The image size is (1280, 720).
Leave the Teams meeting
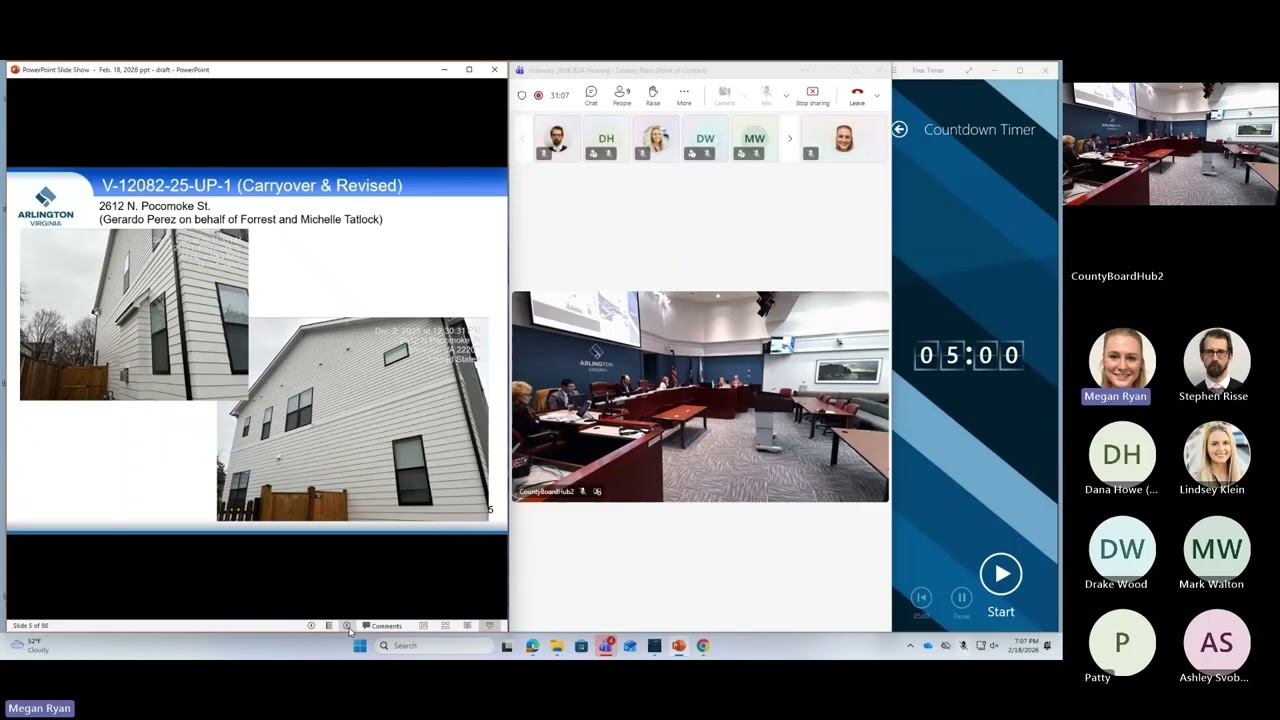tap(857, 96)
